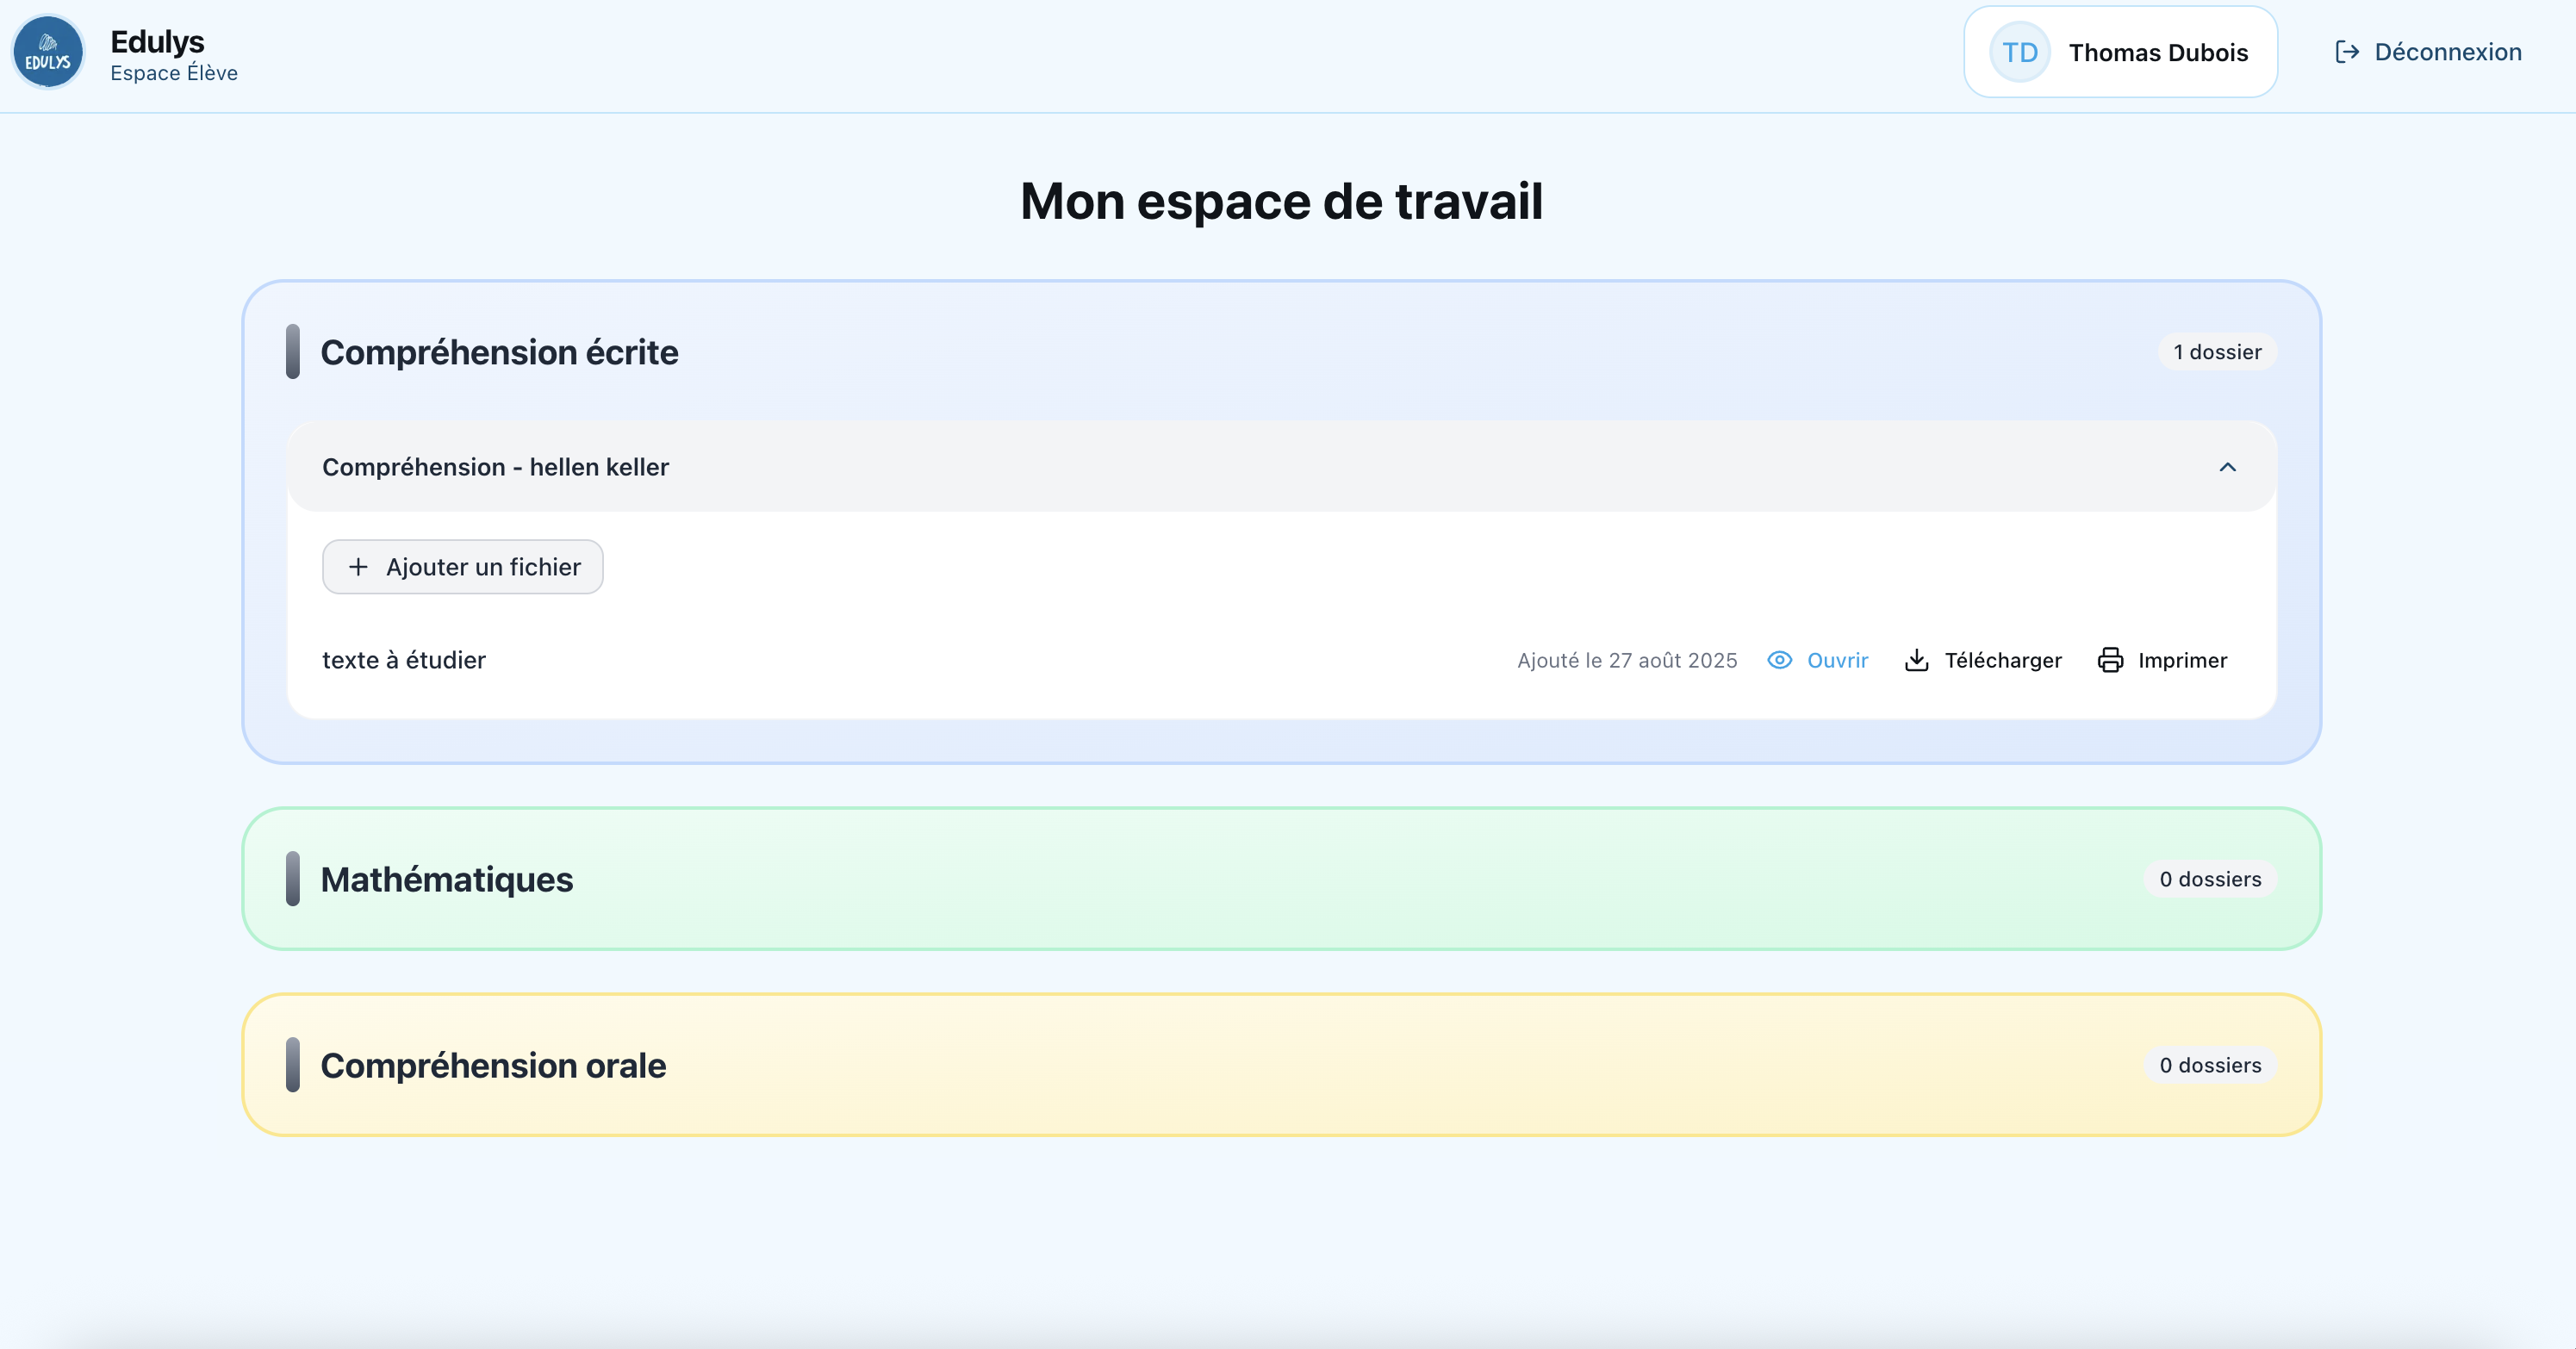Click the plus icon in Ajouter un fichier
The height and width of the screenshot is (1349, 2576).
click(358, 567)
